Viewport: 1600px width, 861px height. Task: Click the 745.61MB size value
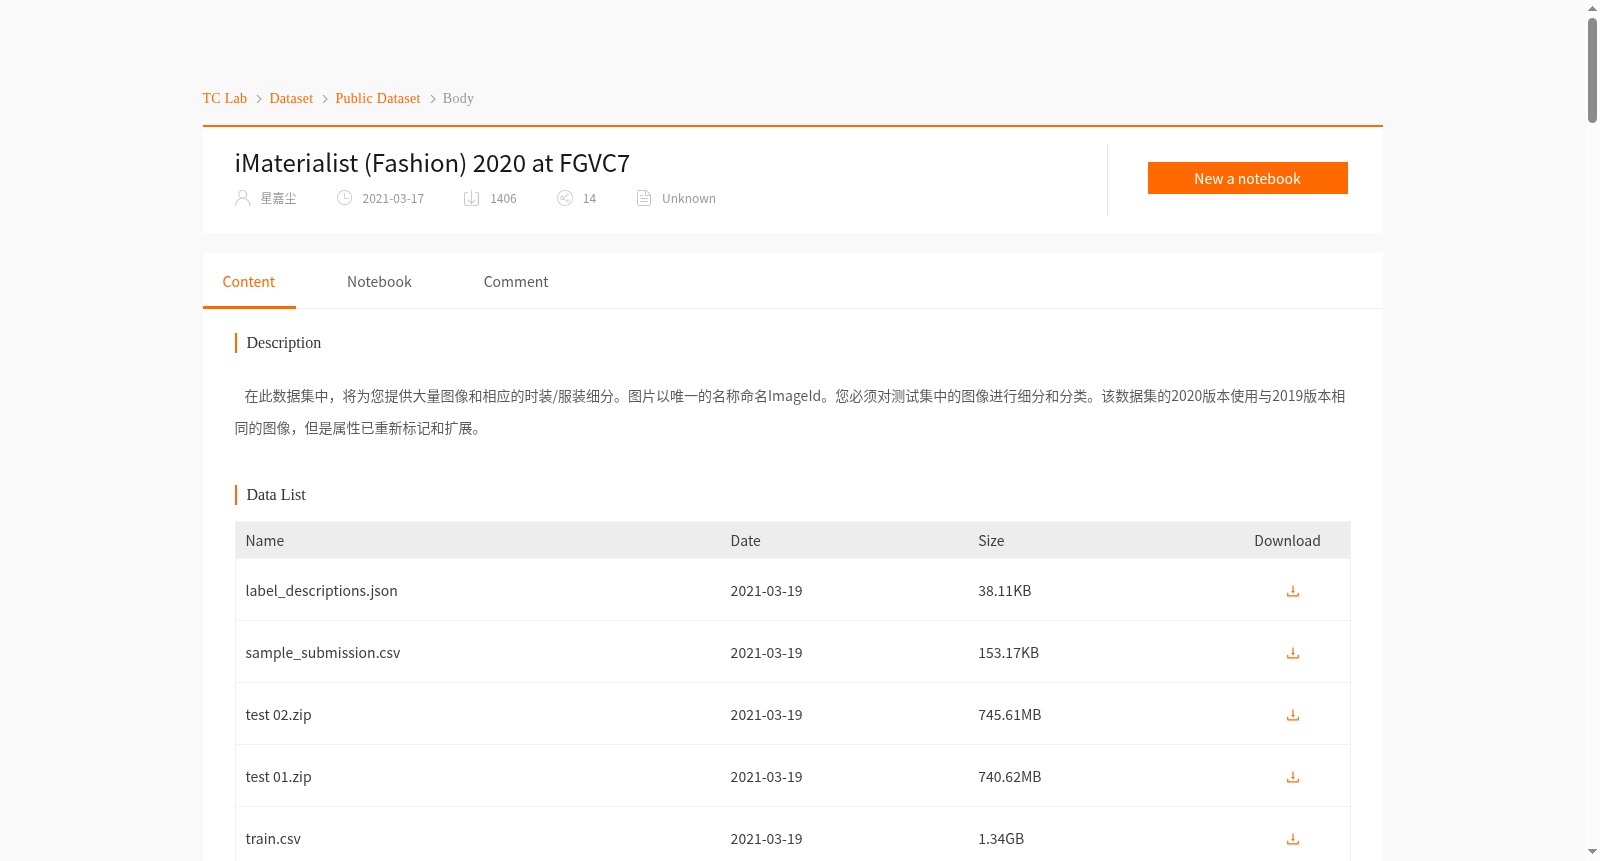click(x=1010, y=715)
